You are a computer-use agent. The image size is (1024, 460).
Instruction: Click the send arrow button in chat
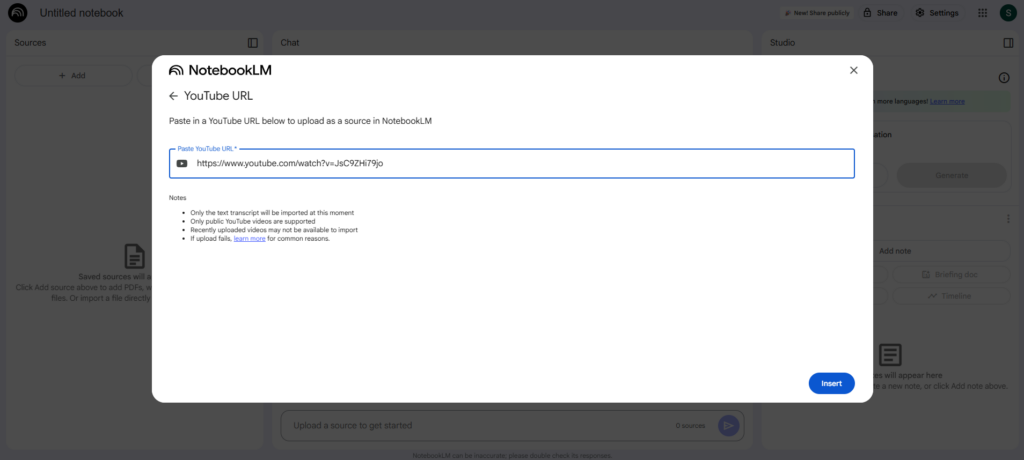(728, 426)
